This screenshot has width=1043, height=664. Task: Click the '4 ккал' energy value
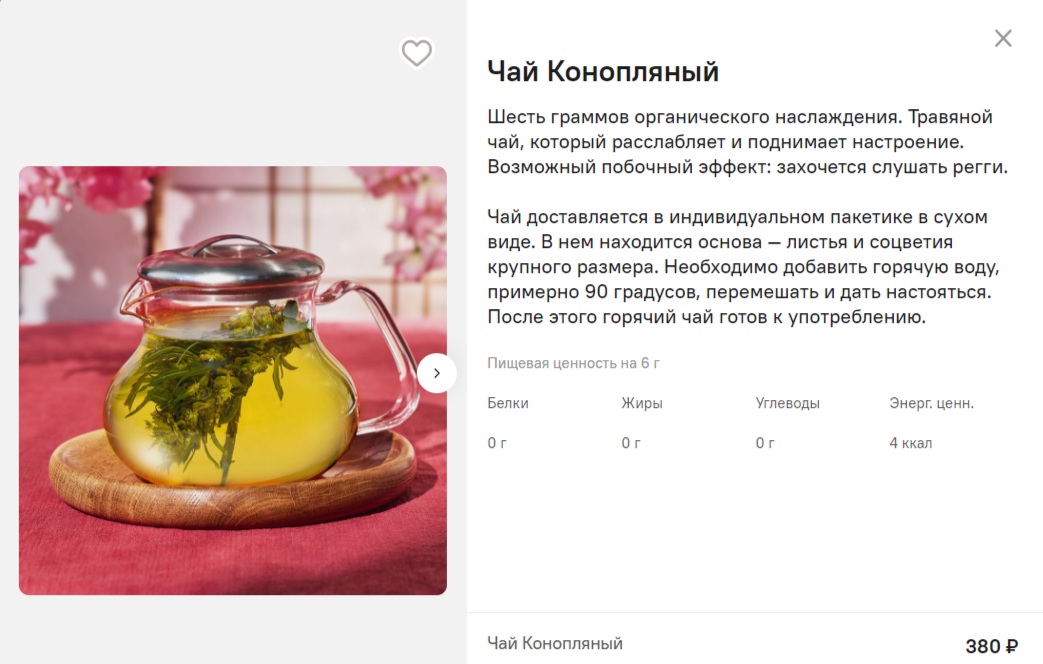[911, 443]
